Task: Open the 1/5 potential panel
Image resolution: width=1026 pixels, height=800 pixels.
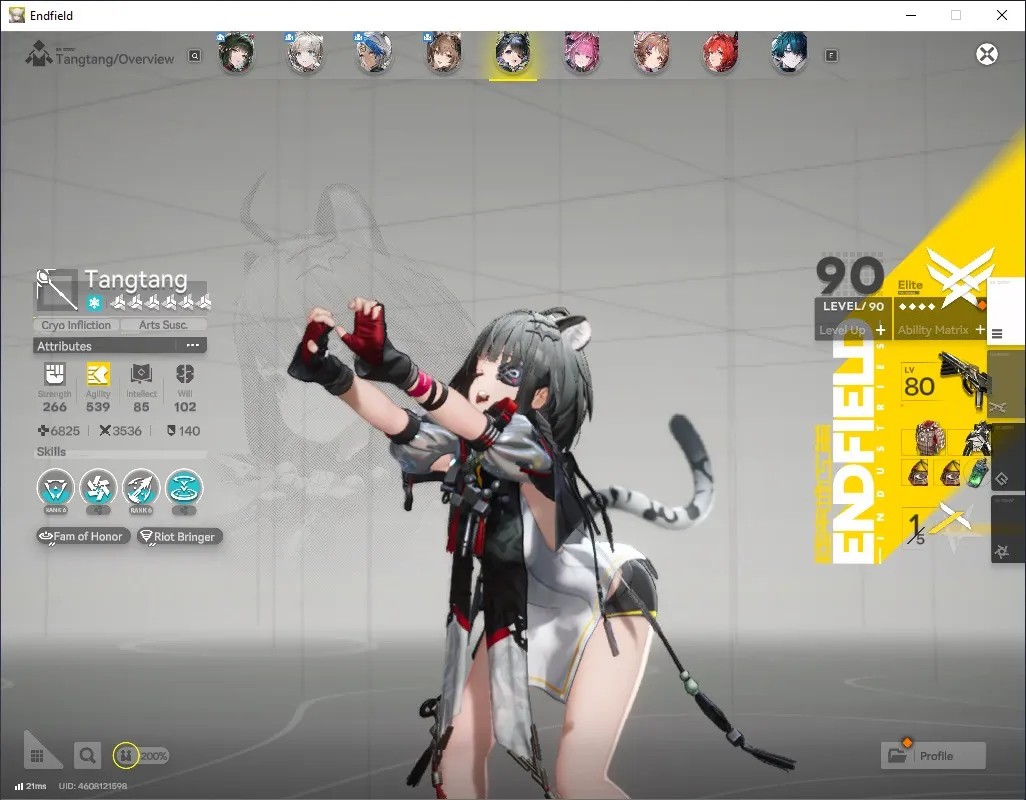Action: tap(937, 527)
